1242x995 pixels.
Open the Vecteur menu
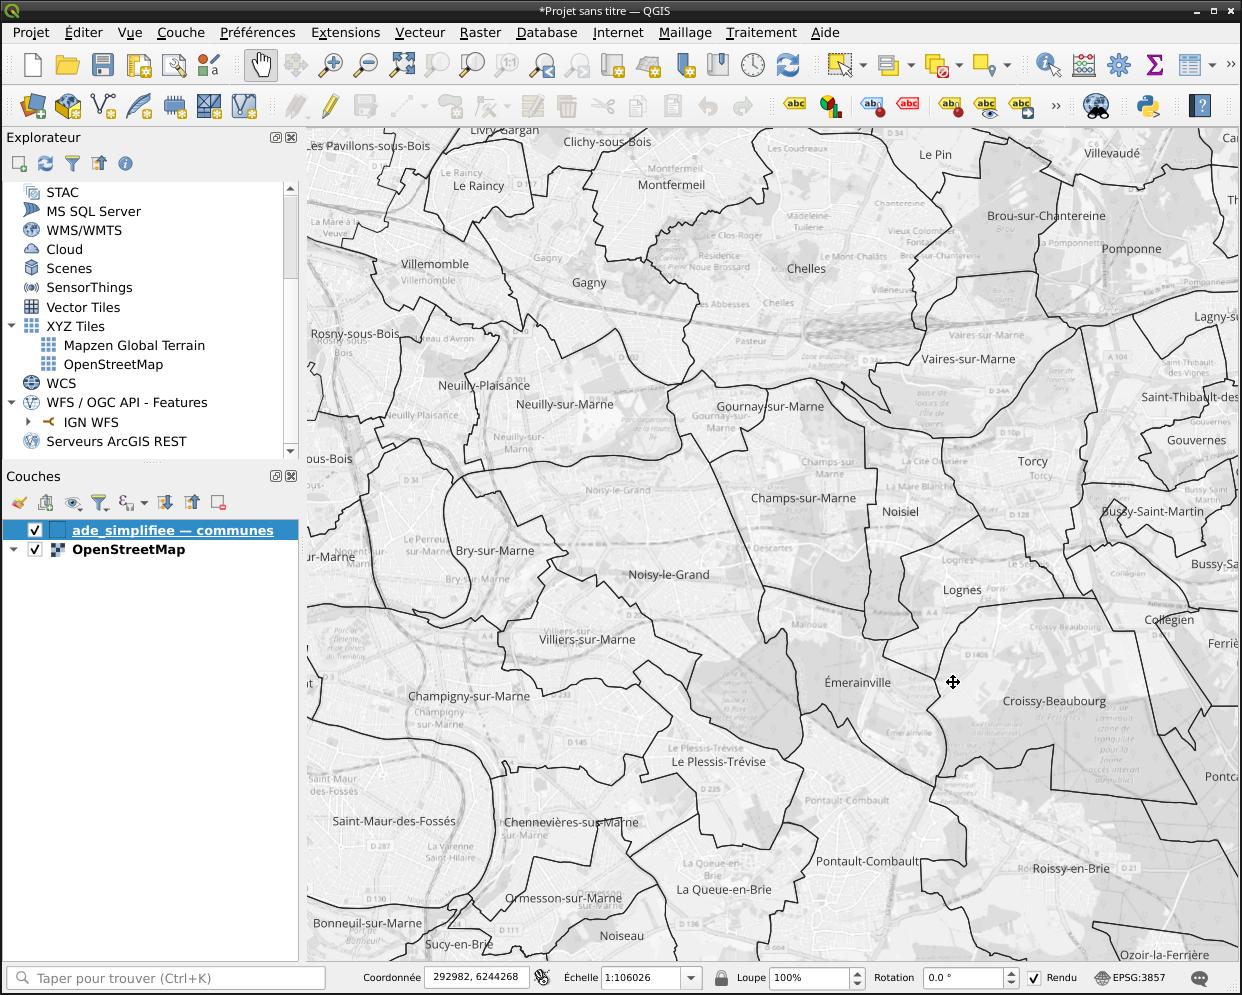coord(419,32)
